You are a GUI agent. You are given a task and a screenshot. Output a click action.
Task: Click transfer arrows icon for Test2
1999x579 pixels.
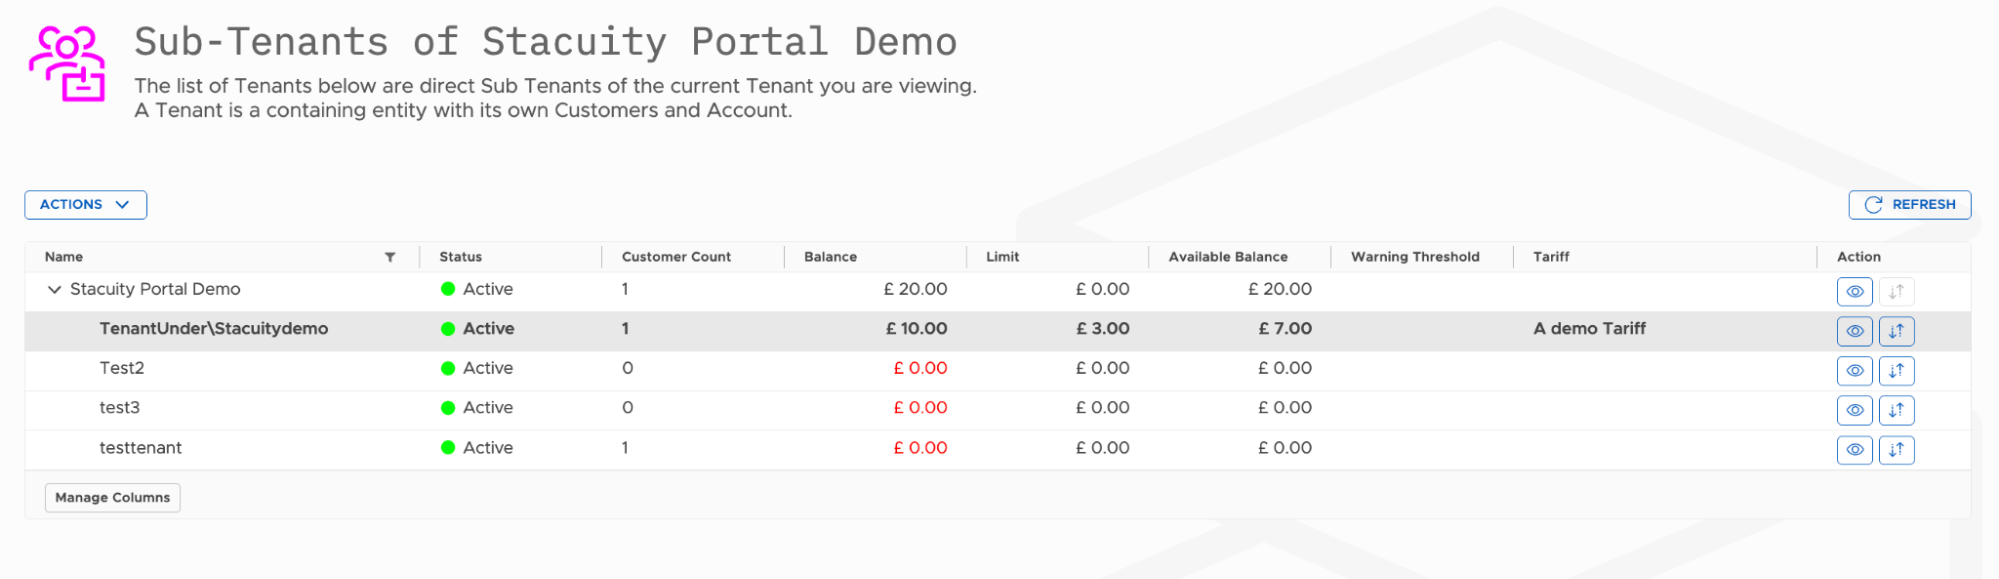[x=1896, y=371]
